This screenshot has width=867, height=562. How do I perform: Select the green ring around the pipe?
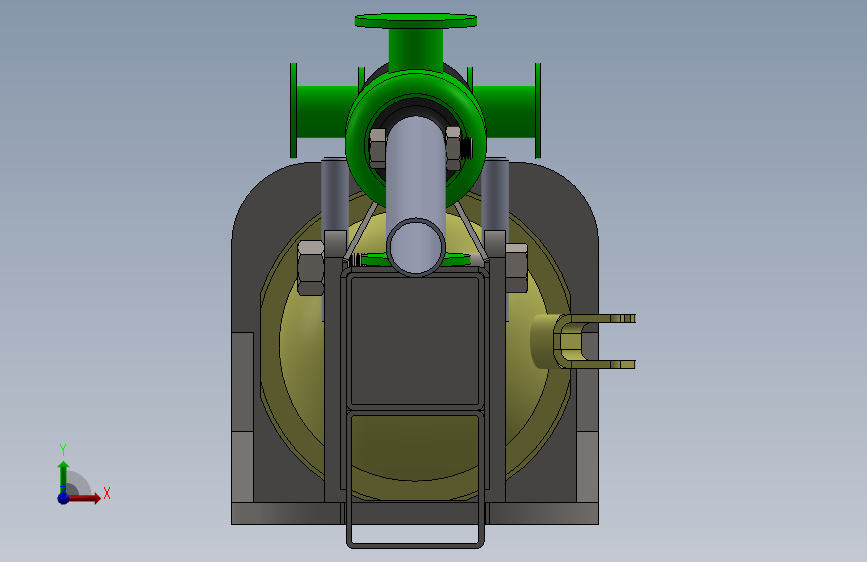point(416,138)
